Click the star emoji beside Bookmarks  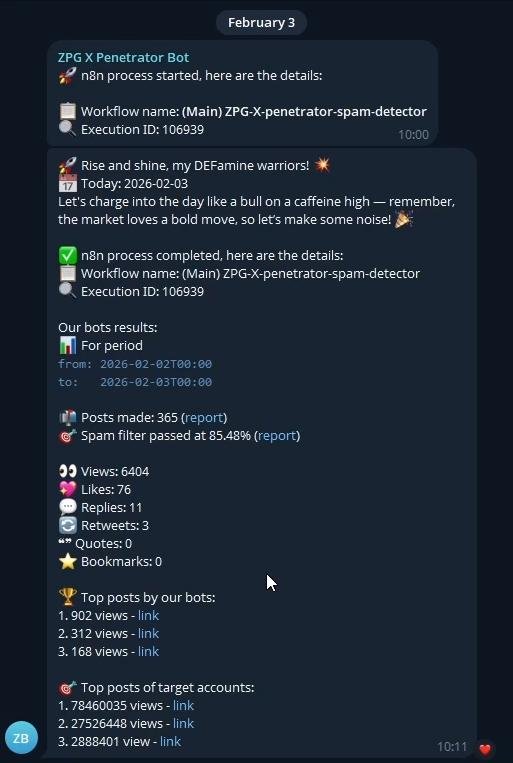coord(68,562)
